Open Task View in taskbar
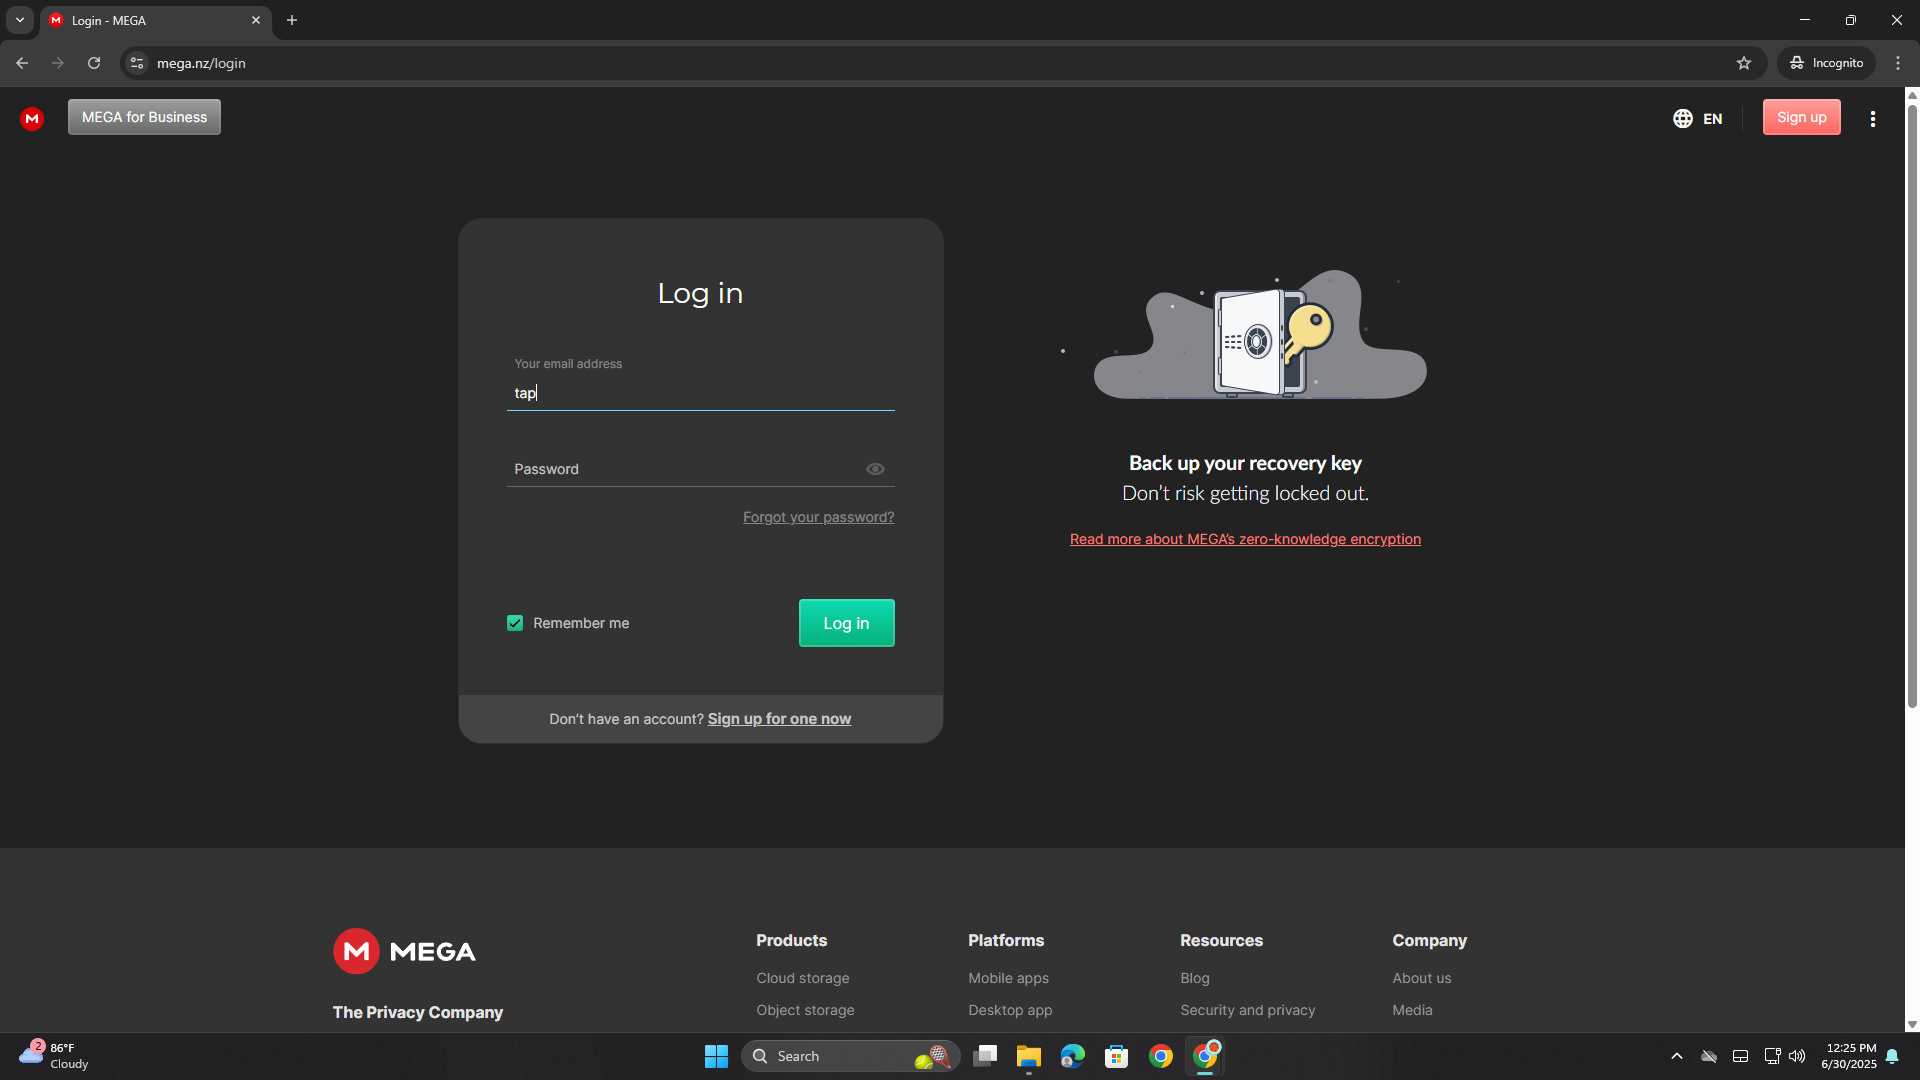Screen dimensions: 1920x1080 point(985,1056)
